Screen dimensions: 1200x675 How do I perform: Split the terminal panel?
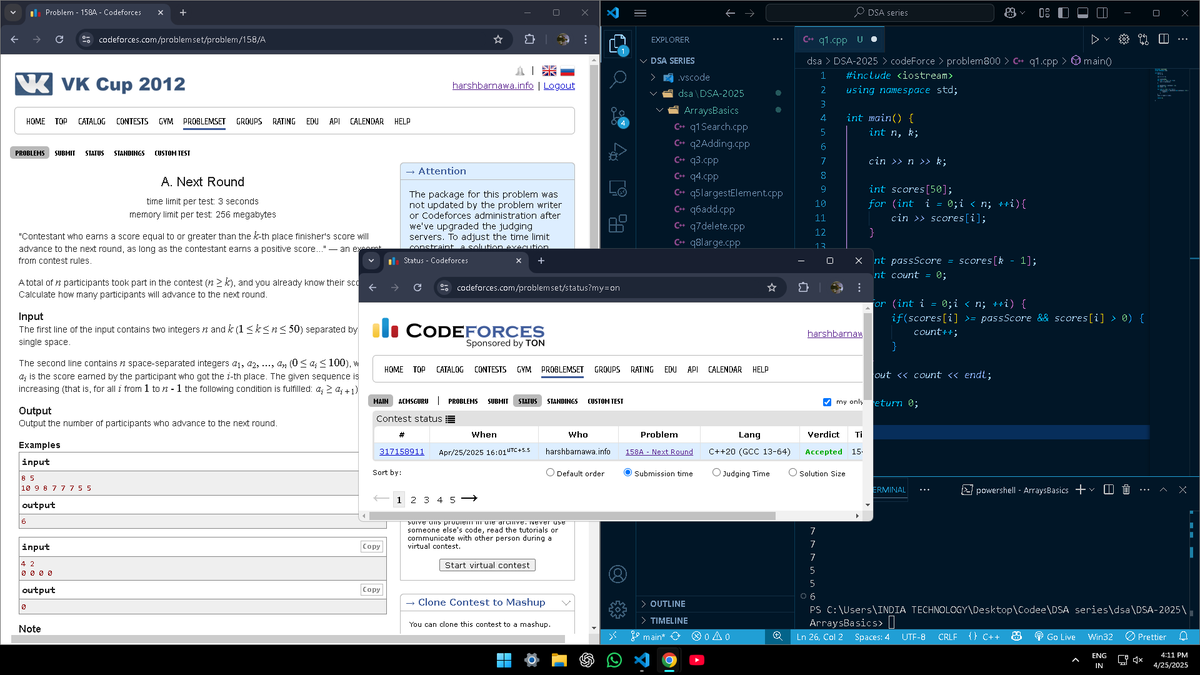tap(1109, 490)
